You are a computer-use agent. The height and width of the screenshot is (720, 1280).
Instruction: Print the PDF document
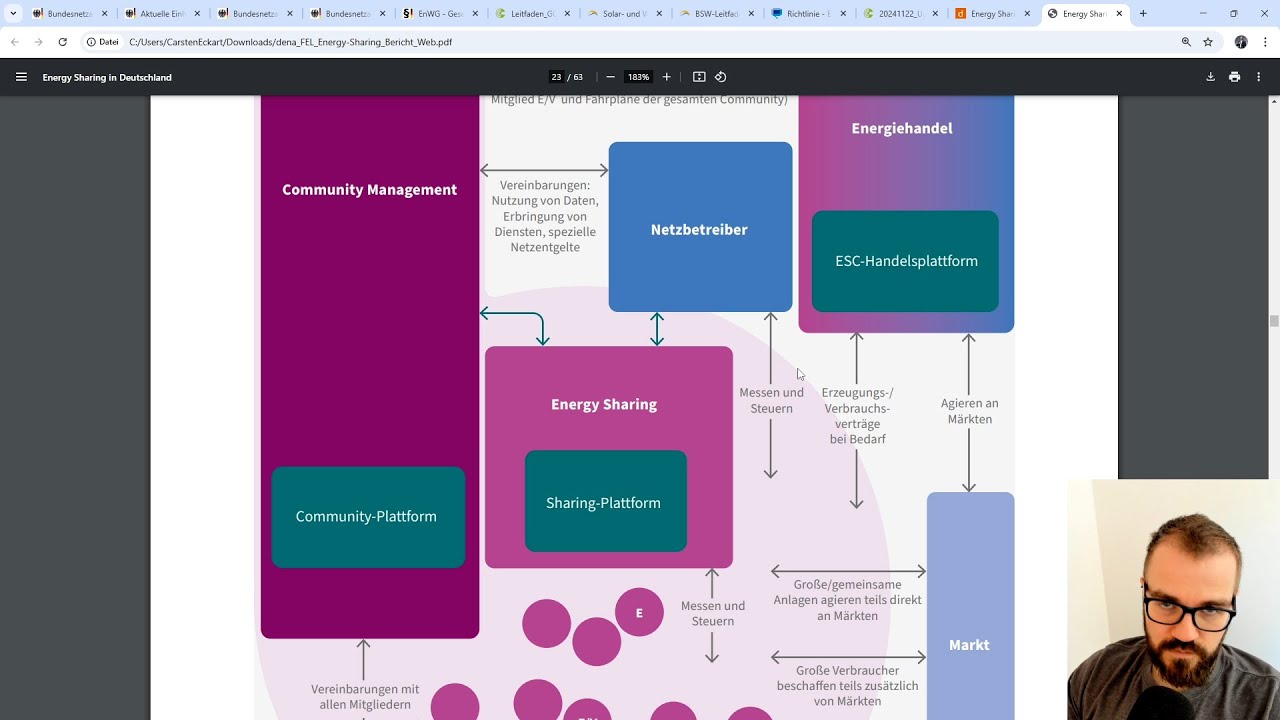(1234, 77)
